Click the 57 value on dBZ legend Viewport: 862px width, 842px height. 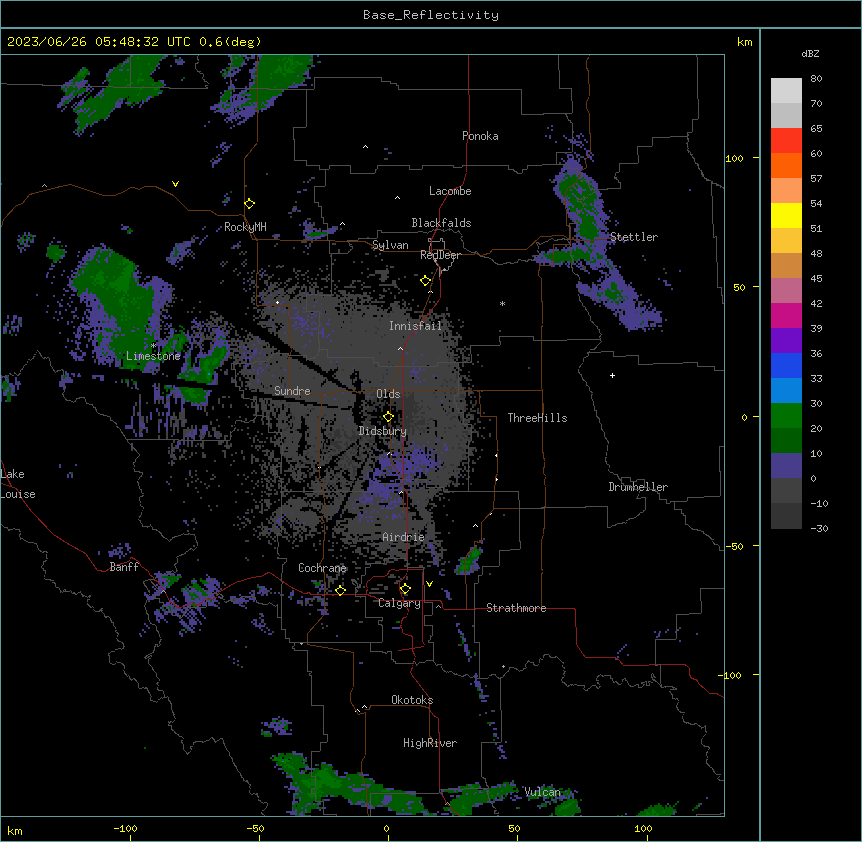point(816,179)
